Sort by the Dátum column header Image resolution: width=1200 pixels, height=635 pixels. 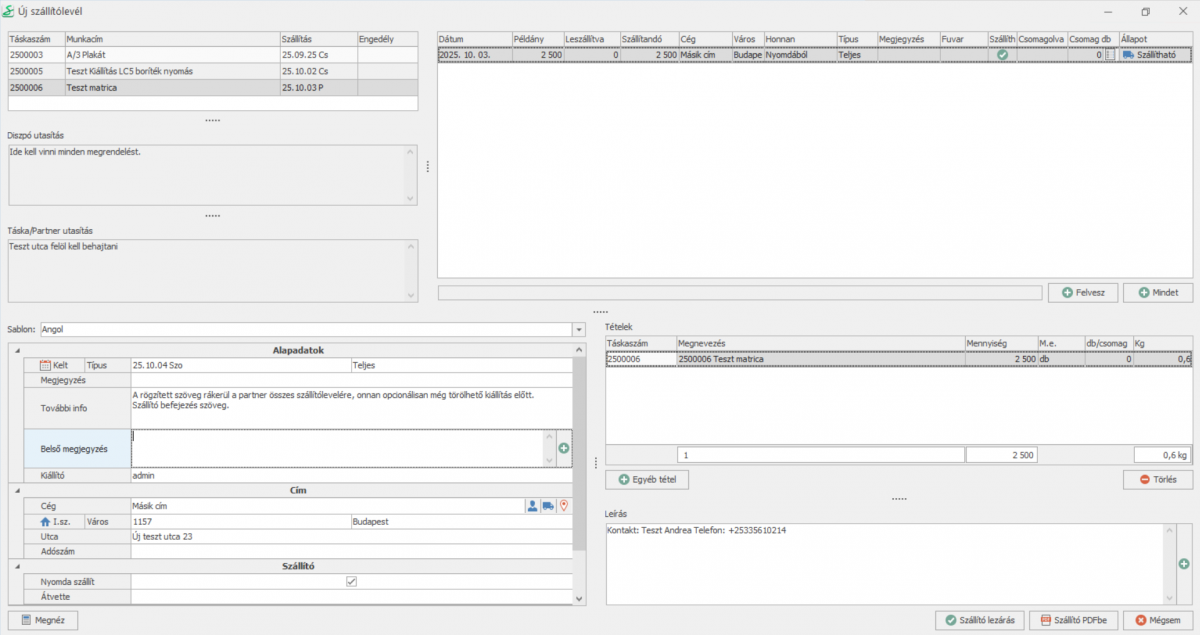[474, 38]
